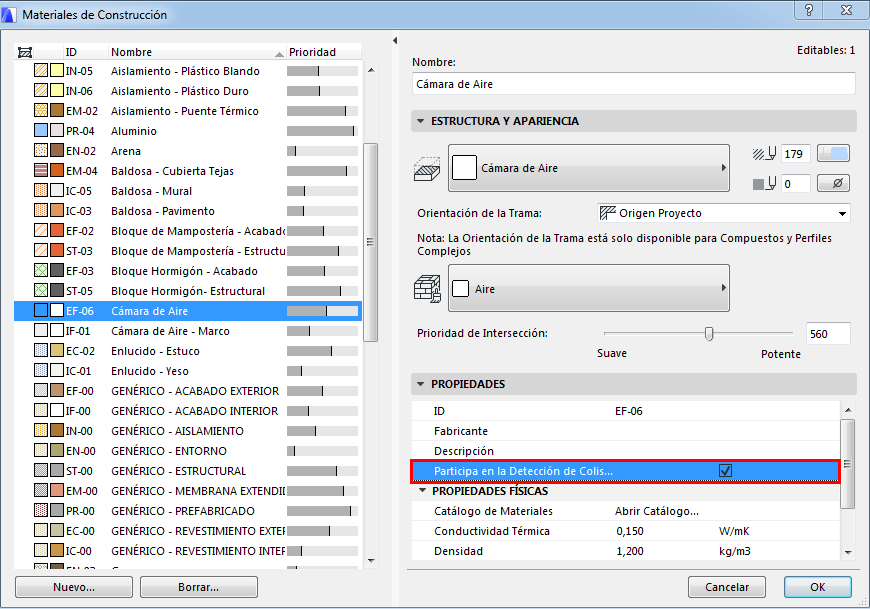This screenshot has width=870, height=609.
Task: Click the transparent background pen button
Action: (833, 183)
